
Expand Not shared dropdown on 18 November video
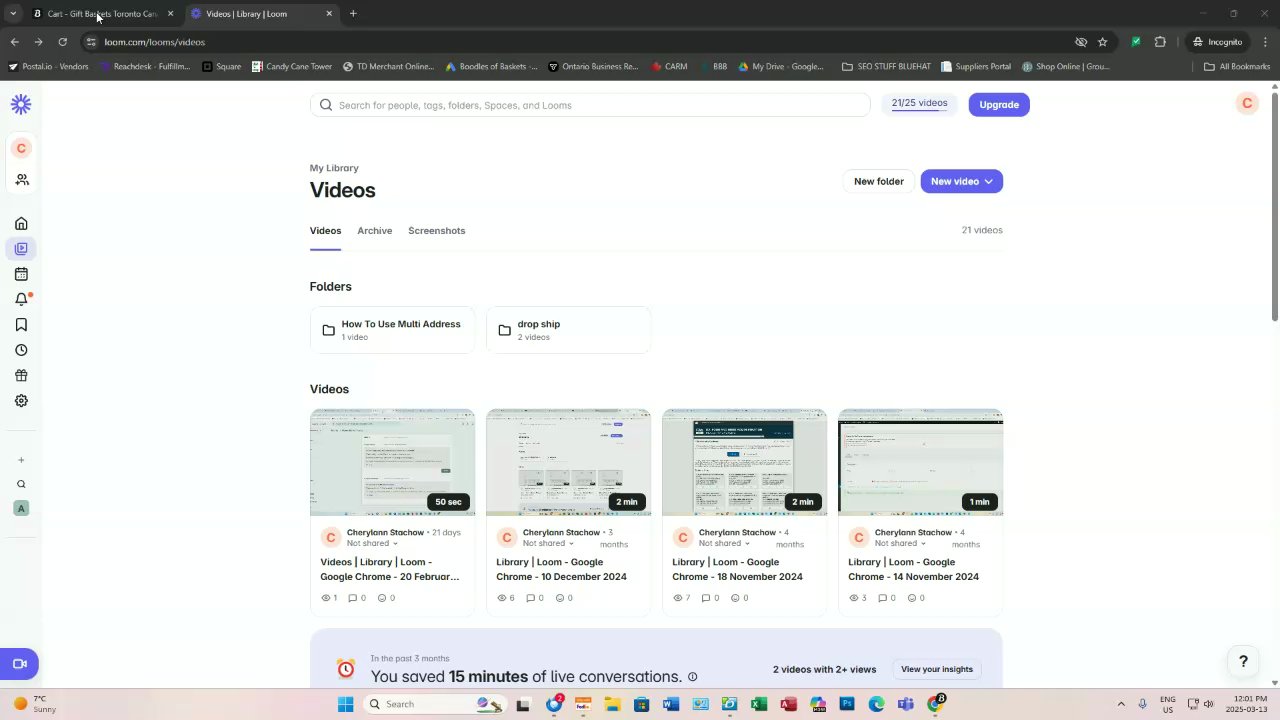tap(724, 544)
